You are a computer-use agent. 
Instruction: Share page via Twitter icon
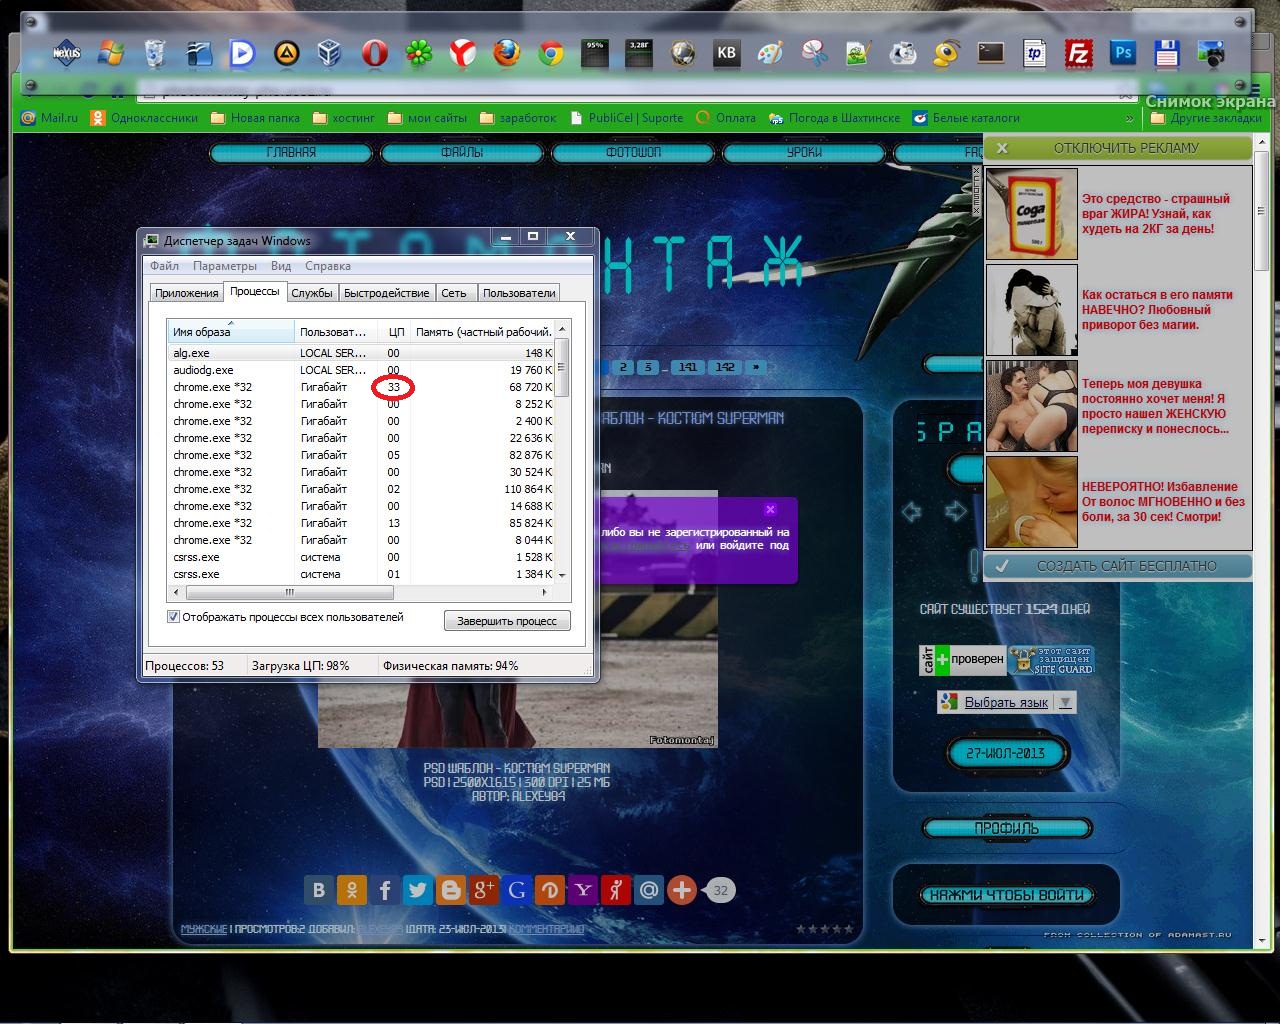(x=418, y=889)
